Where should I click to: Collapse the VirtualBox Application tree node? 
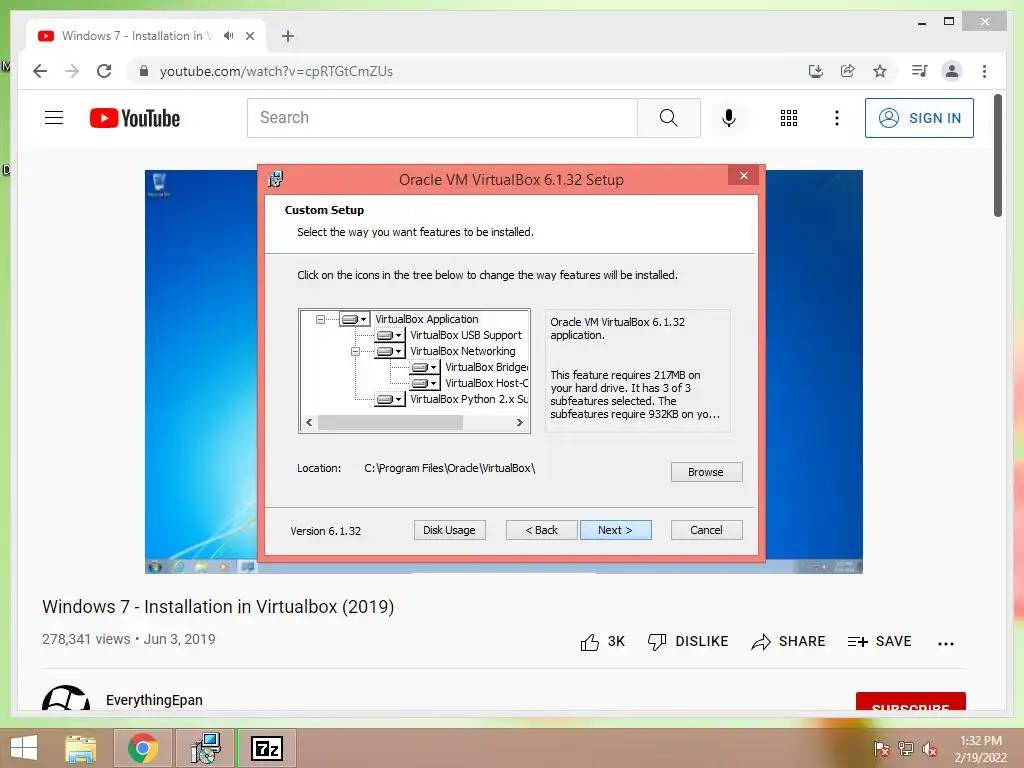pyautogui.click(x=320, y=319)
